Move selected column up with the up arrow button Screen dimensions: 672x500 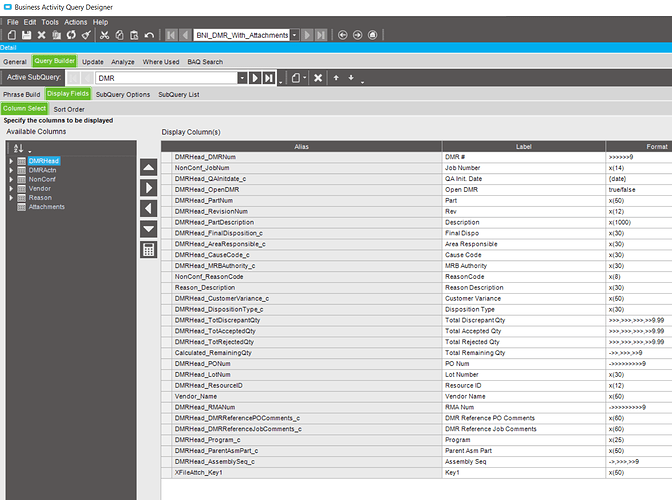(x=148, y=167)
